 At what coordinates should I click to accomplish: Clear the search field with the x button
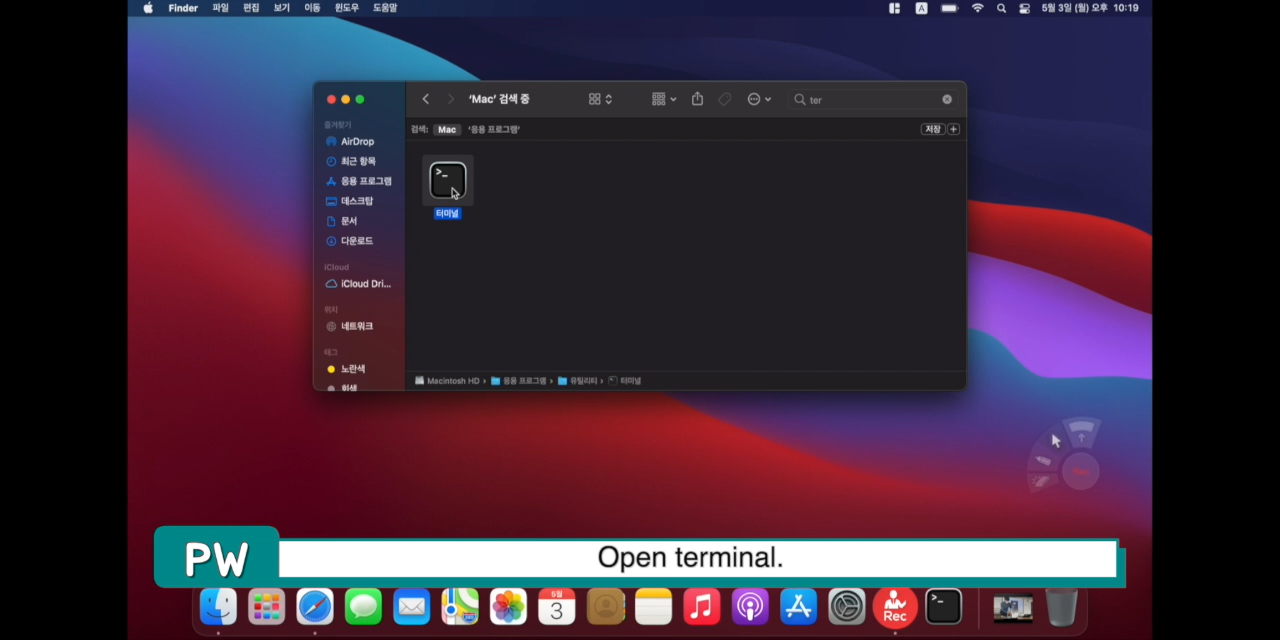coord(947,99)
